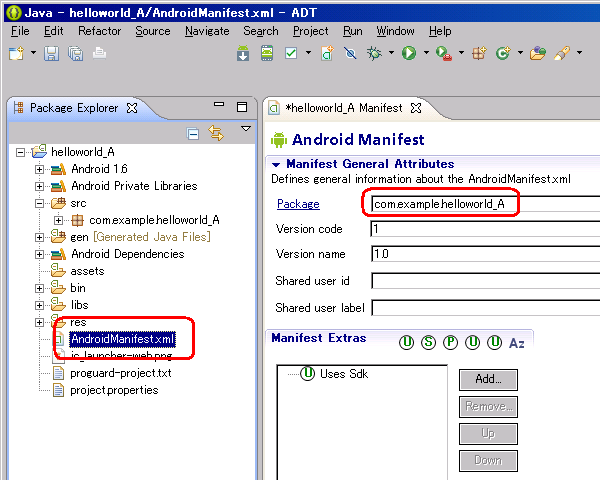
Task: Collapse the src folder node
Action: pyautogui.click(x=39, y=203)
